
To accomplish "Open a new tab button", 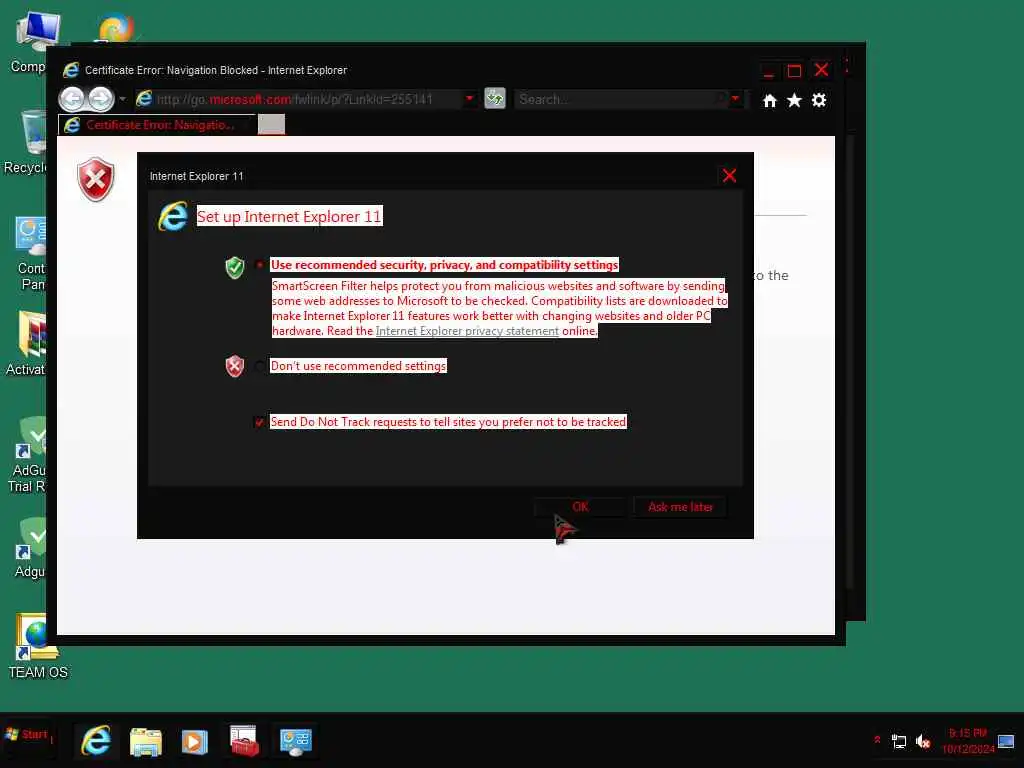I will coord(271,125).
